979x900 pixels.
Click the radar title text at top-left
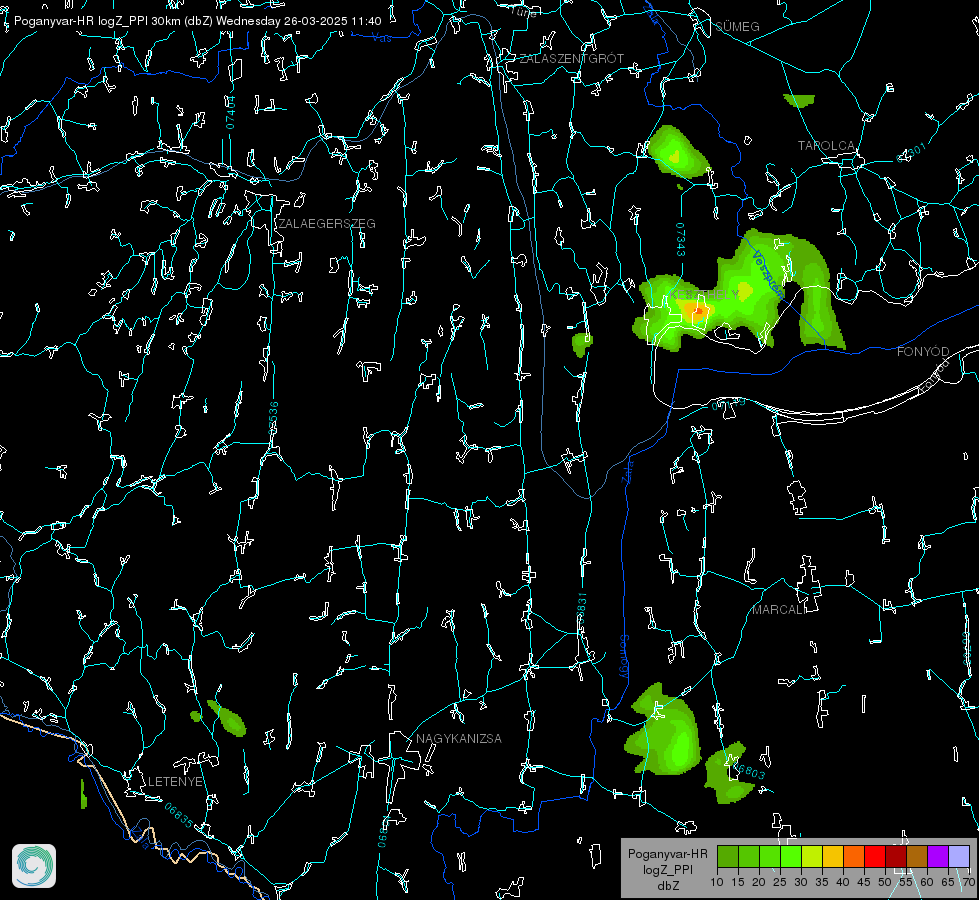pyautogui.click(x=197, y=21)
